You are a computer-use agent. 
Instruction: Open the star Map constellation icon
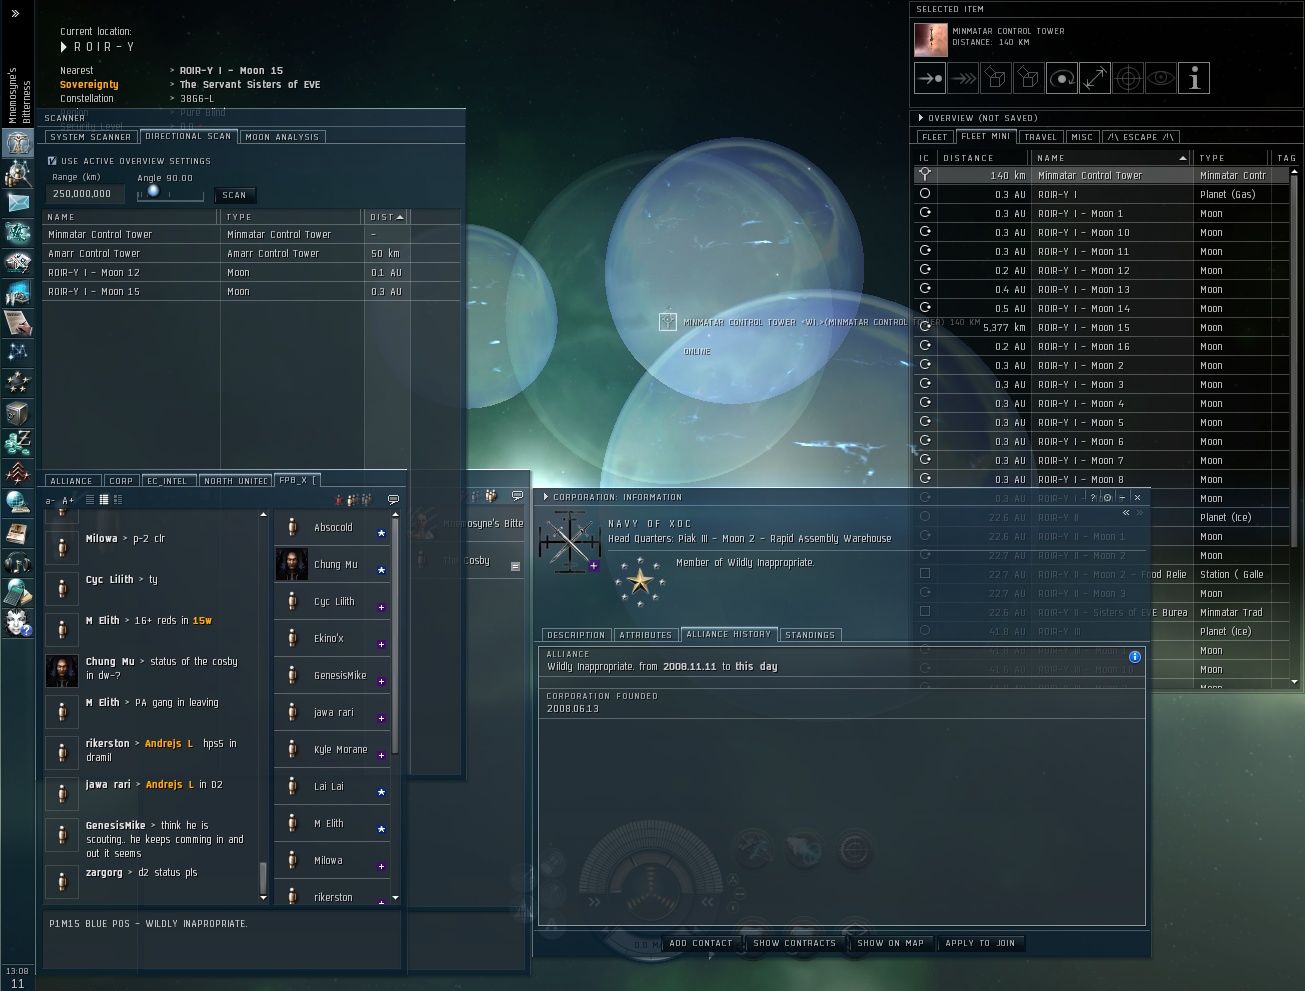[x=18, y=352]
